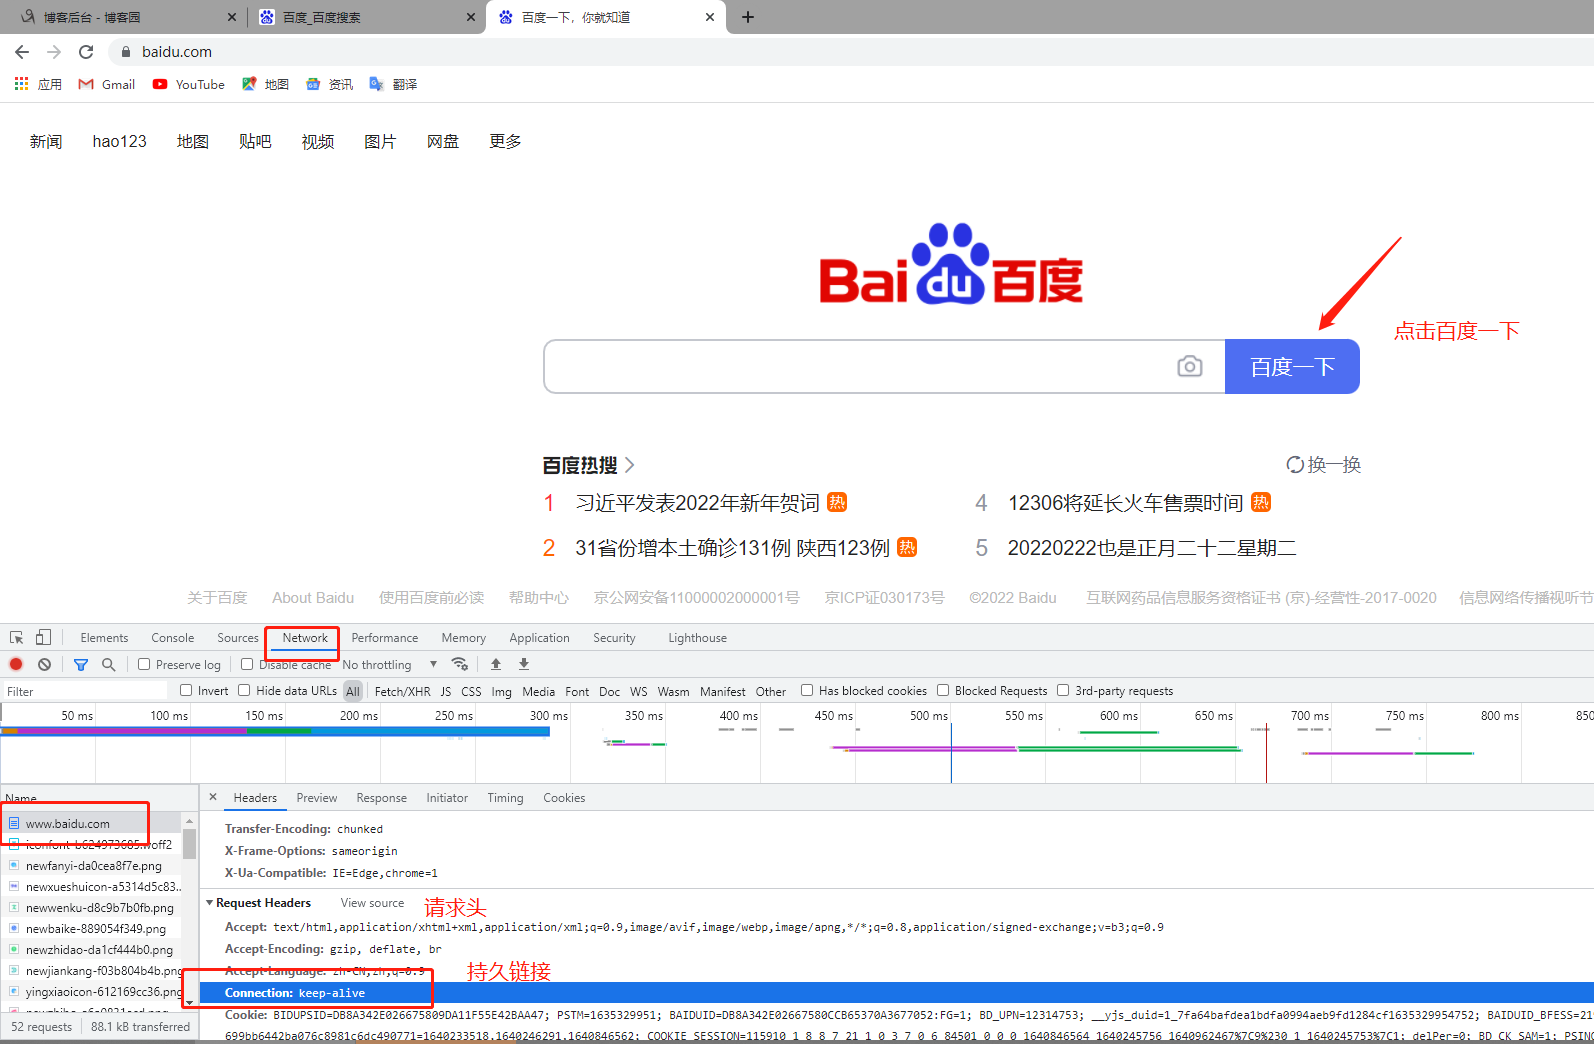Check Has blocked cookies

tap(807, 690)
